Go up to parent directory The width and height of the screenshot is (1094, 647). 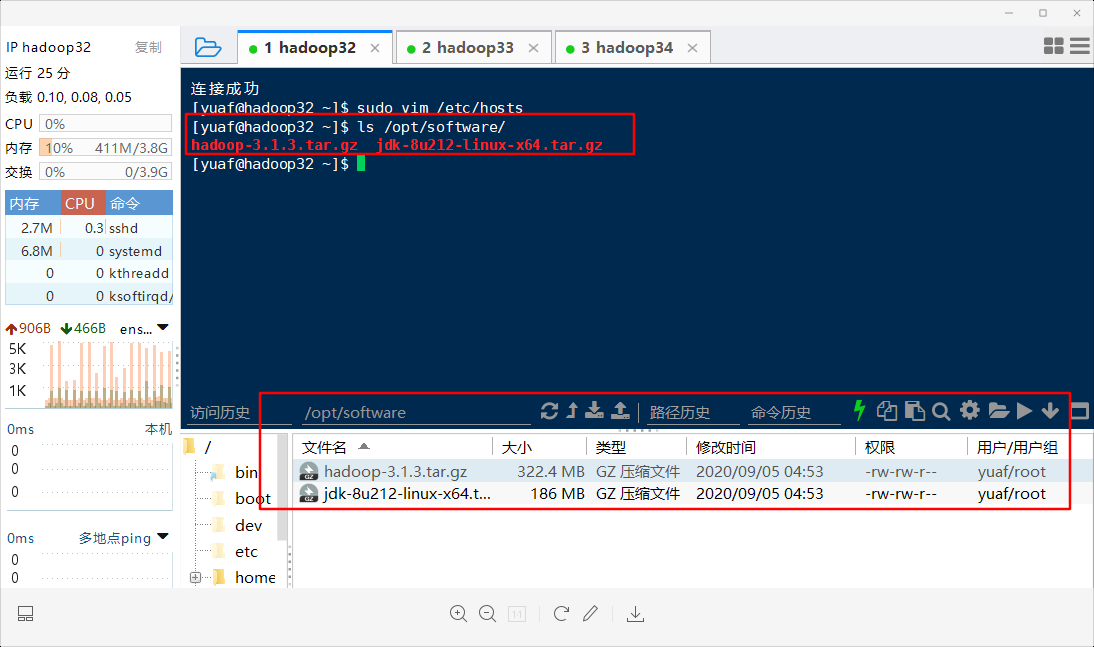point(572,410)
